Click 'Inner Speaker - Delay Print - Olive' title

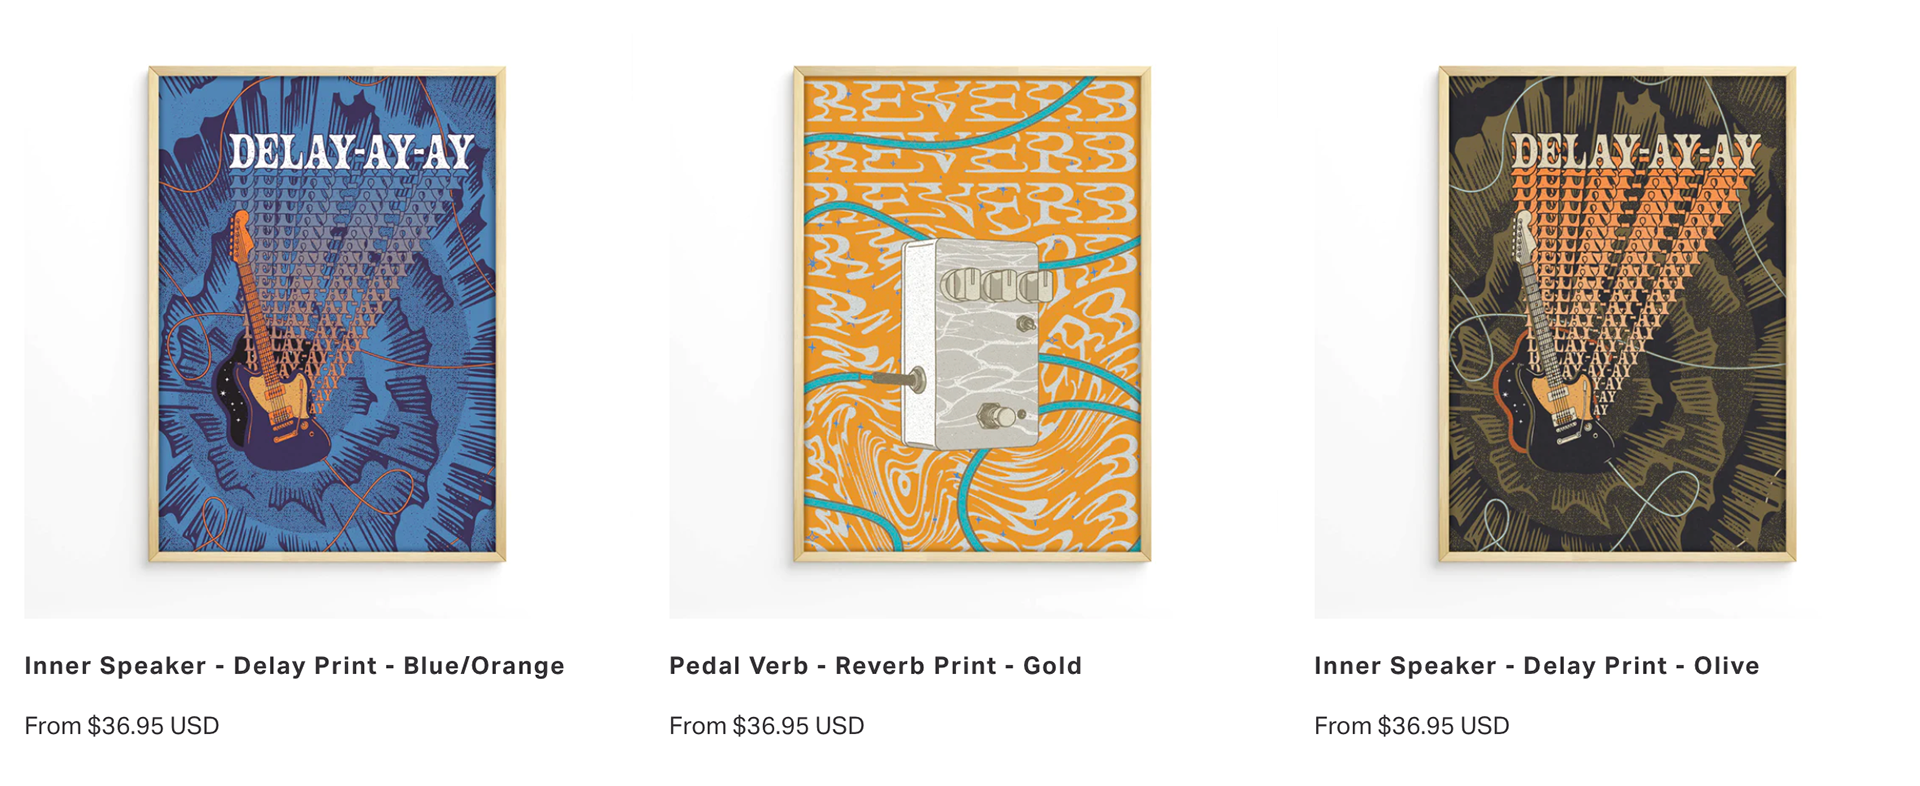pos(1537,666)
